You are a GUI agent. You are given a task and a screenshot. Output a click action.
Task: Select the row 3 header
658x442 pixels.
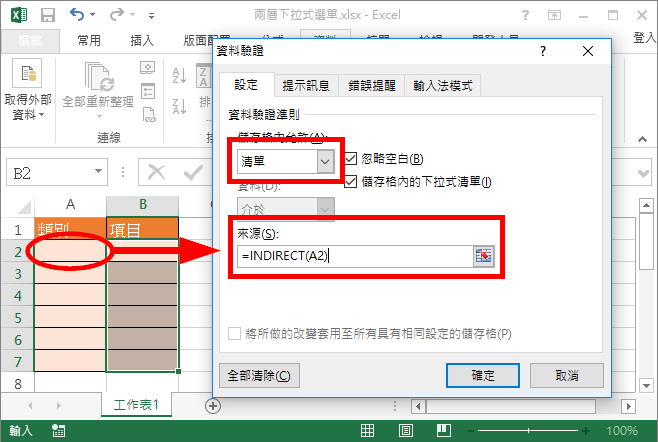(18, 274)
